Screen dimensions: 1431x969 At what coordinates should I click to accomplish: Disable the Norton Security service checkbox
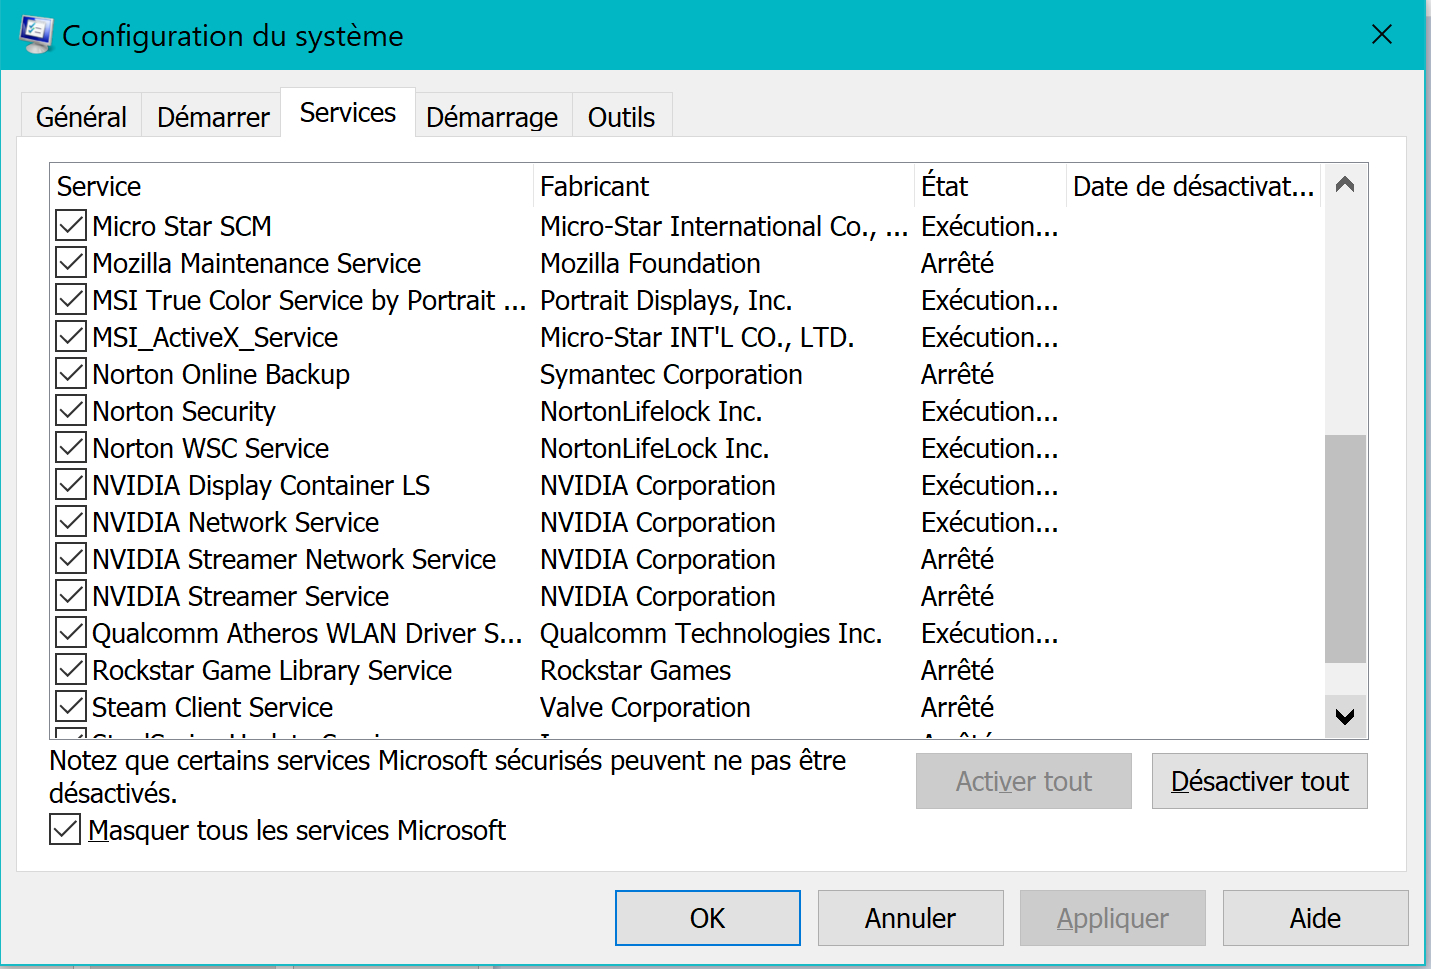tap(71, 411)
